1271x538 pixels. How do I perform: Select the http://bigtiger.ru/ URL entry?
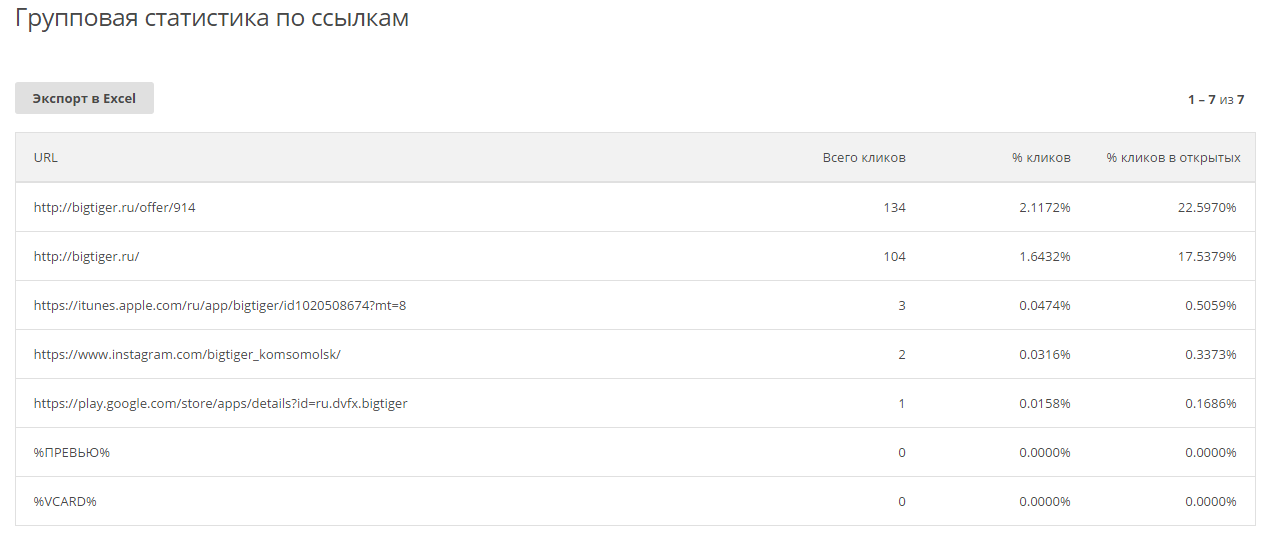86,257
